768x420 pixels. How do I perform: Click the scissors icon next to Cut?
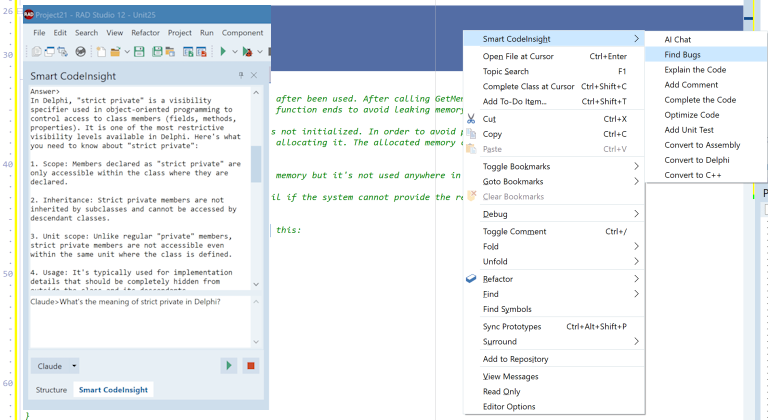click(x=471, y=119)
